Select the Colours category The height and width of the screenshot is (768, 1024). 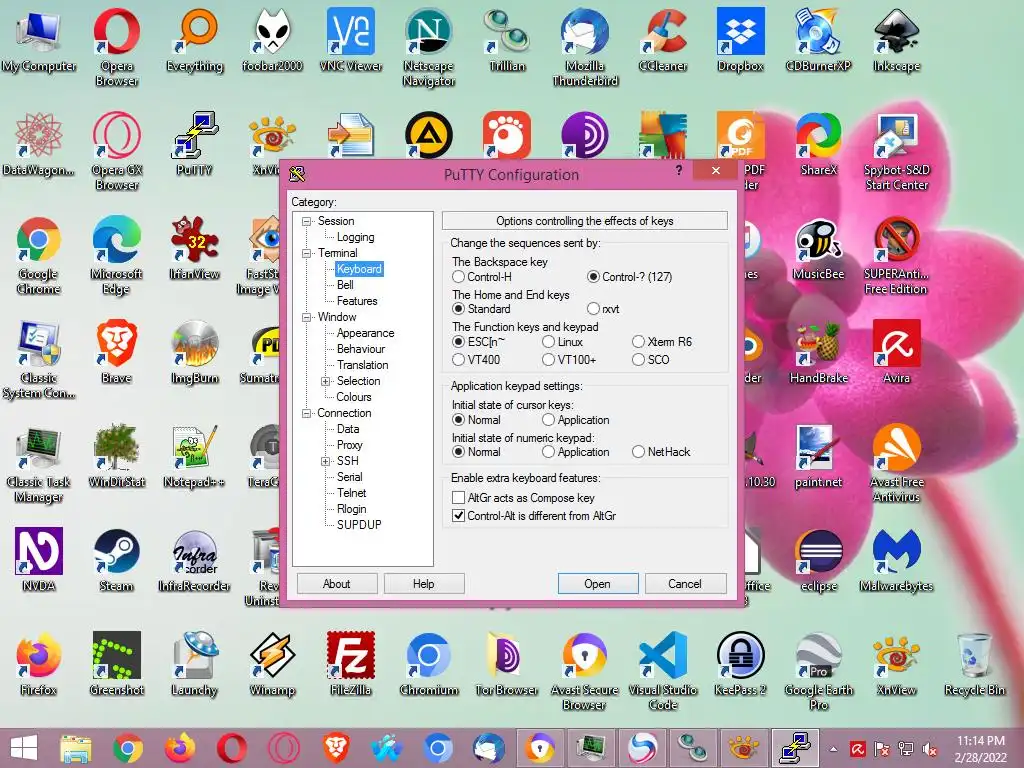[353, 397]
